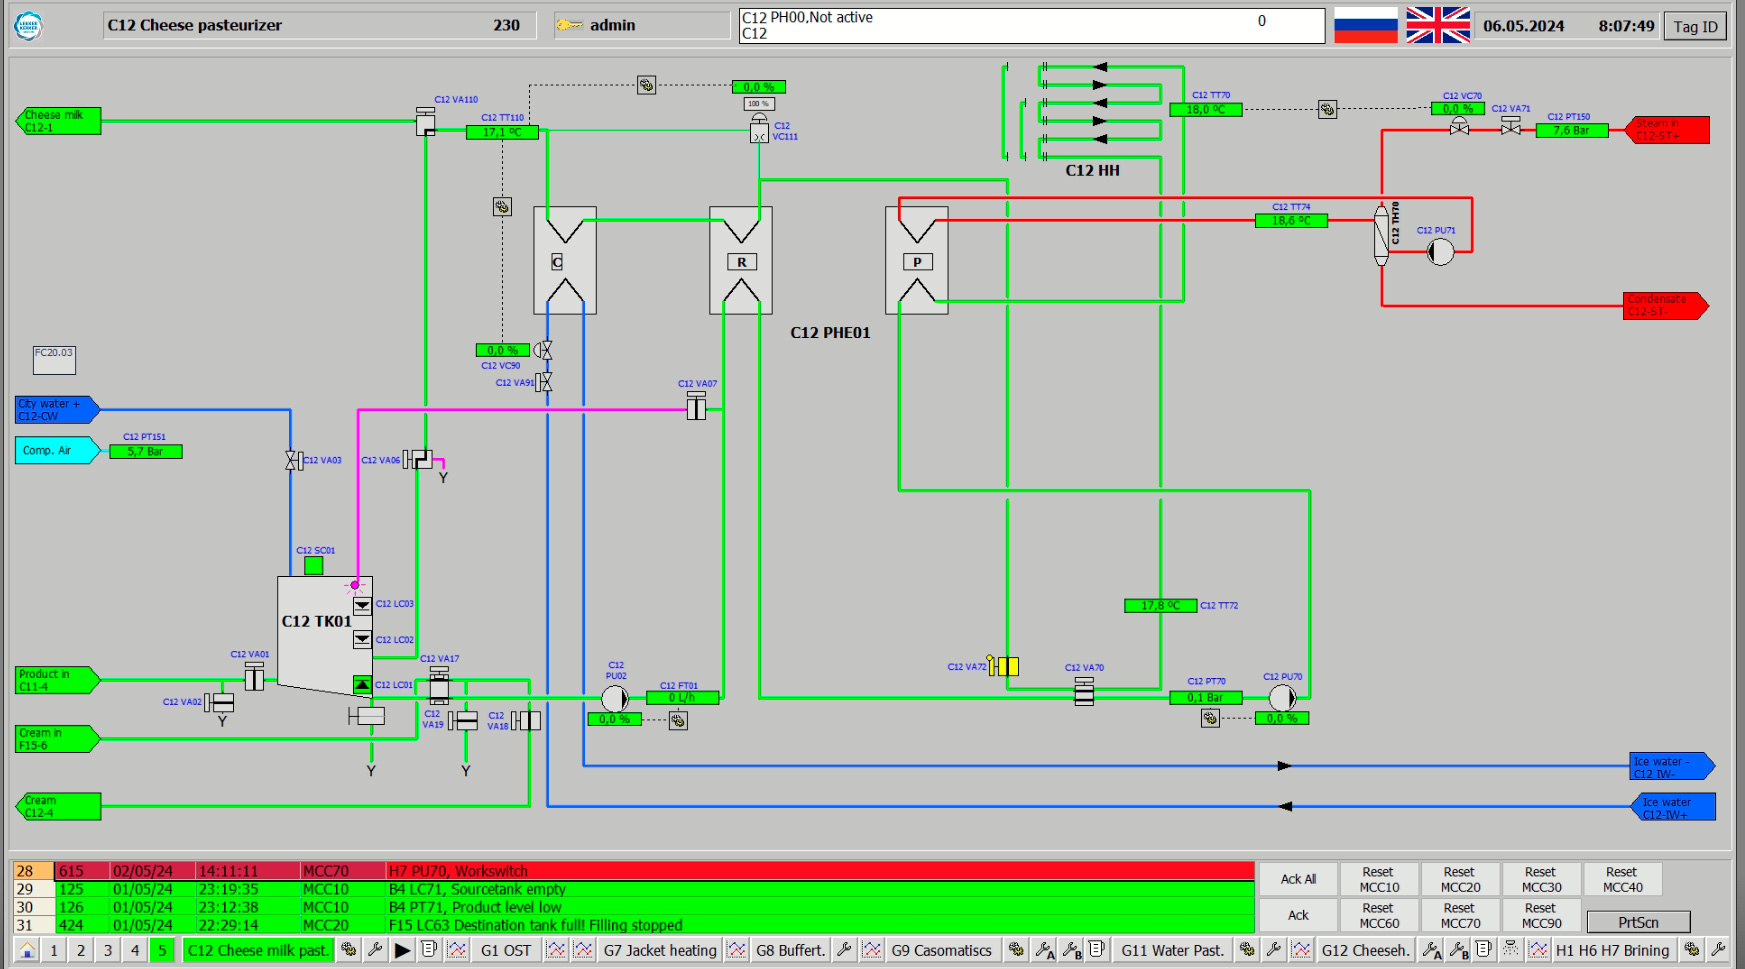Open the C12 VC111 control valve

tap(759, 129)
